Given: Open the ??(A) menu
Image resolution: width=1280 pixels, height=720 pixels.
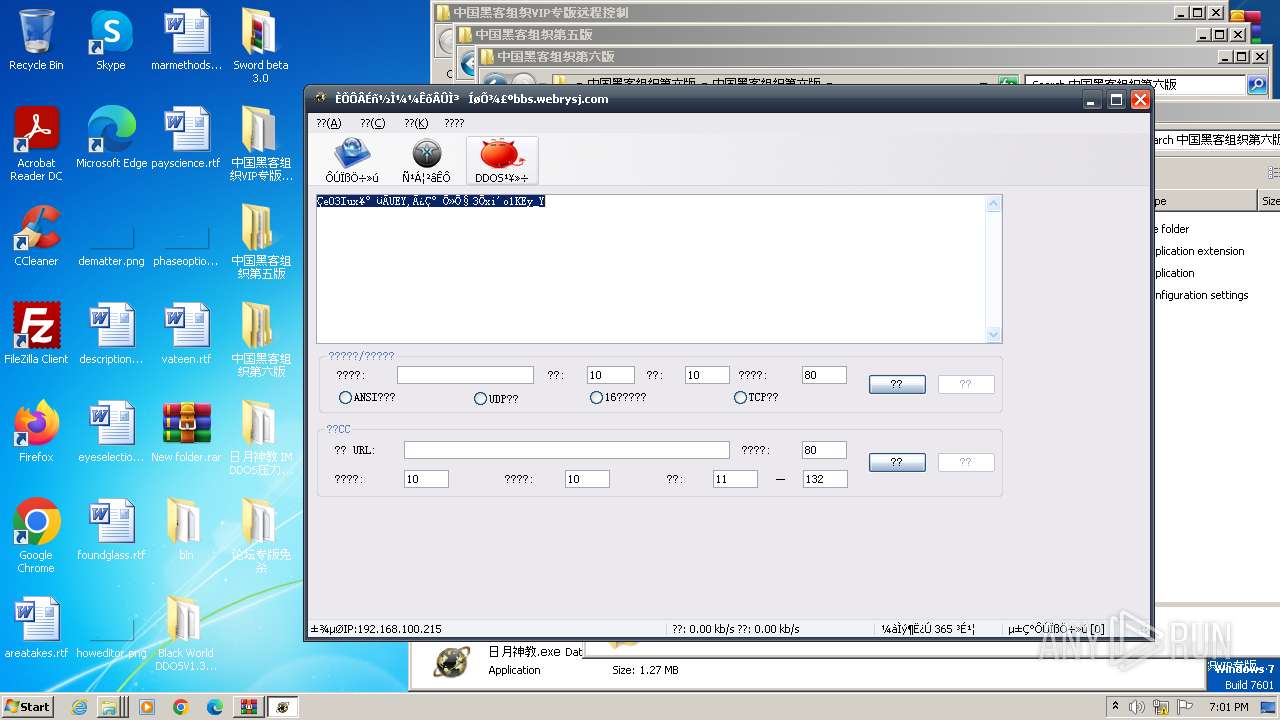Looking at the screenshot, I should [328, 123].
